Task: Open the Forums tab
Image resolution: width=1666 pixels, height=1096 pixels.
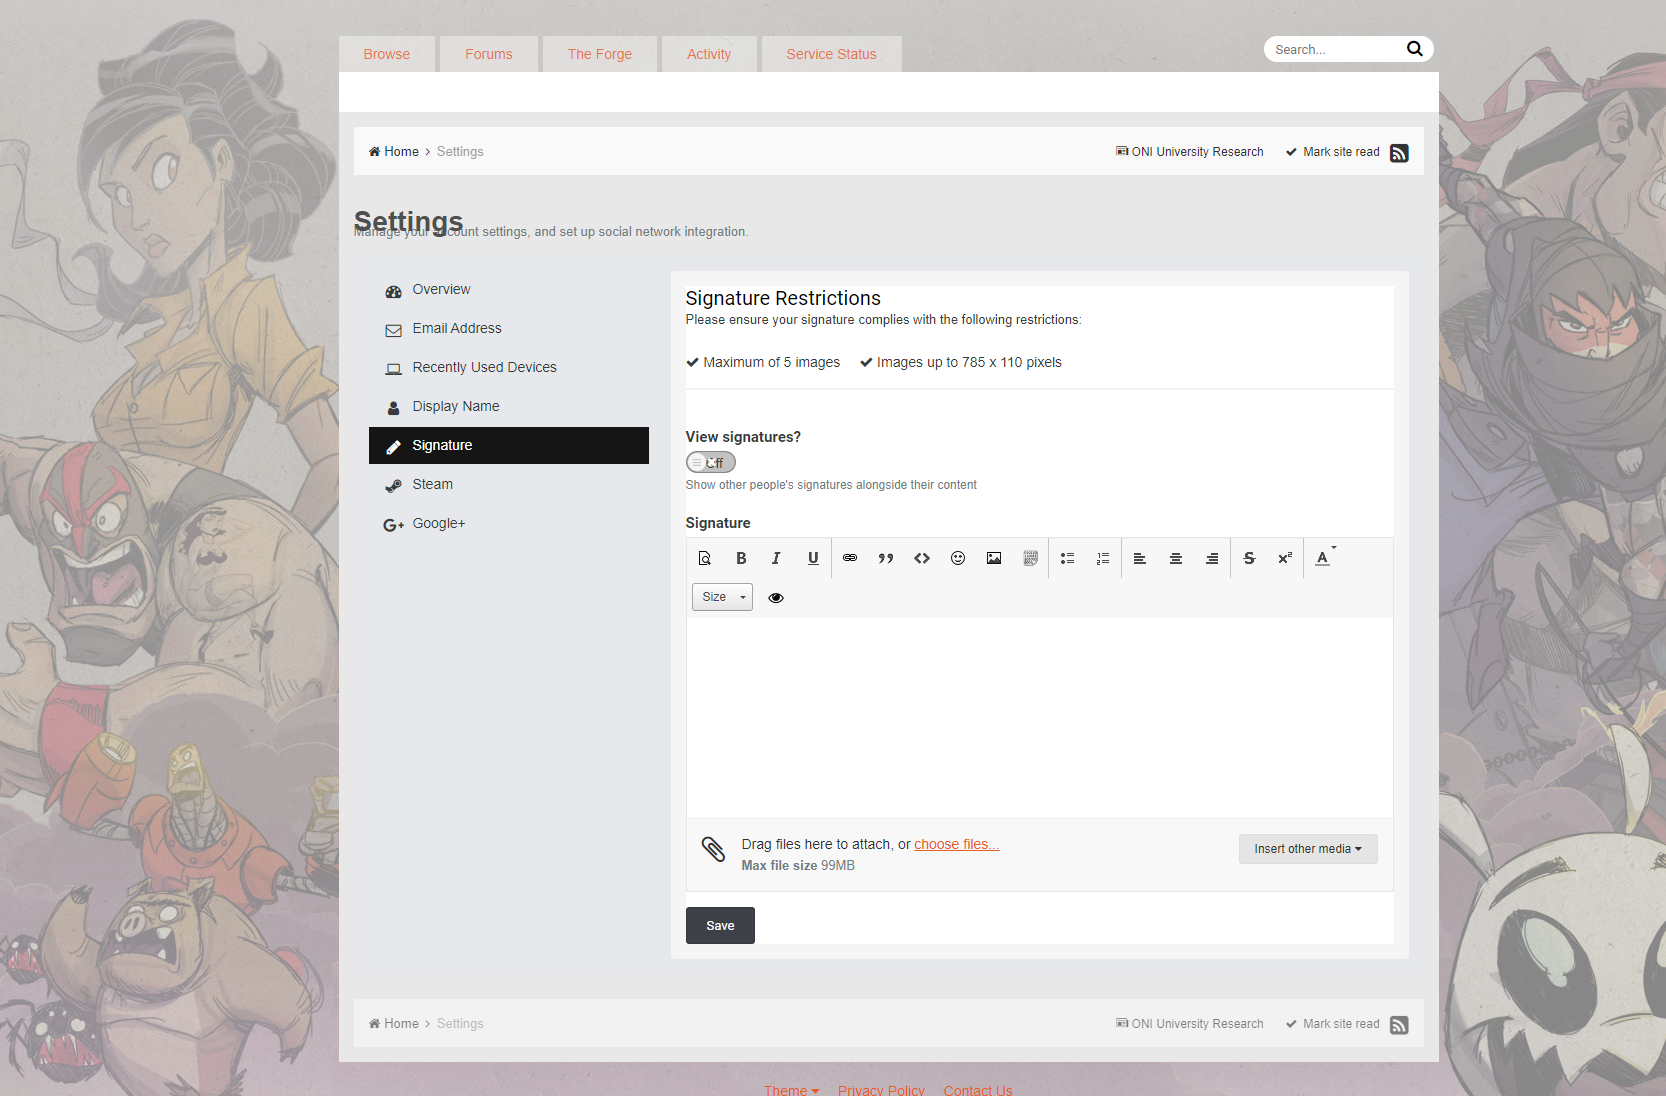Action: coord(489,54)
